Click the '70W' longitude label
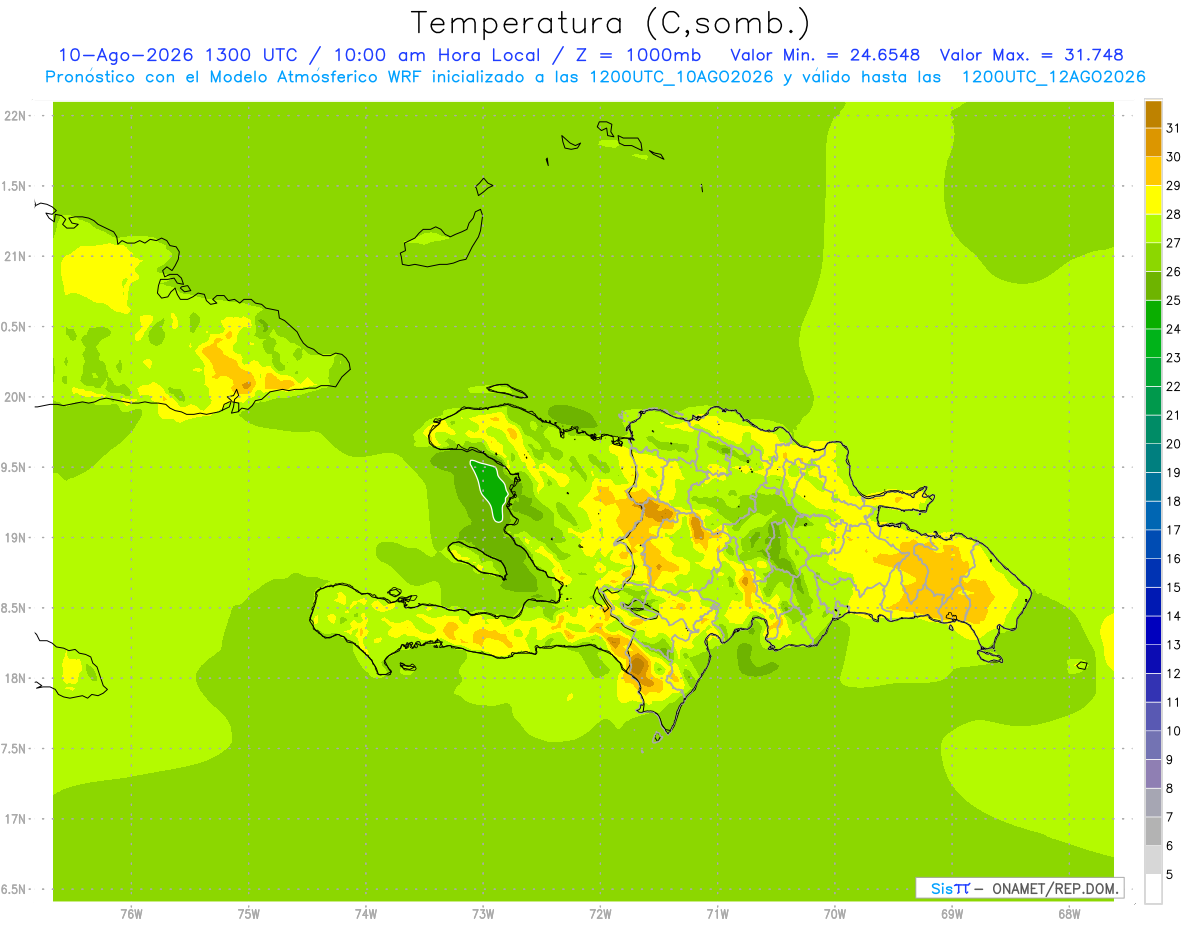1200x927 pixels. coord(835,914)
